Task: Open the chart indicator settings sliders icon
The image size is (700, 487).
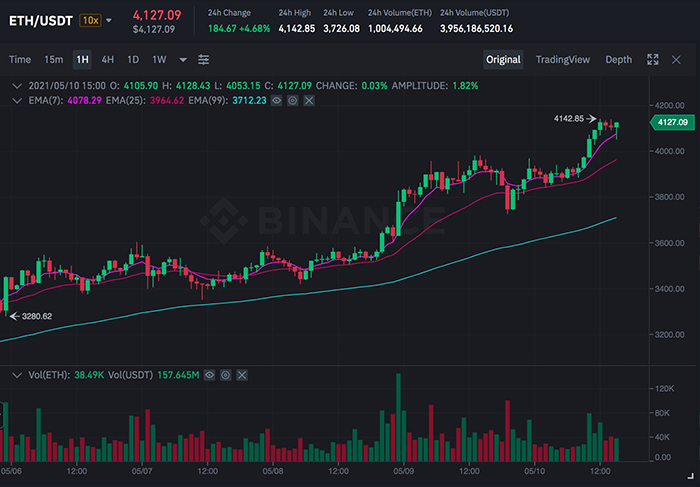Action: pyautogui.click(x=204, y=59)
